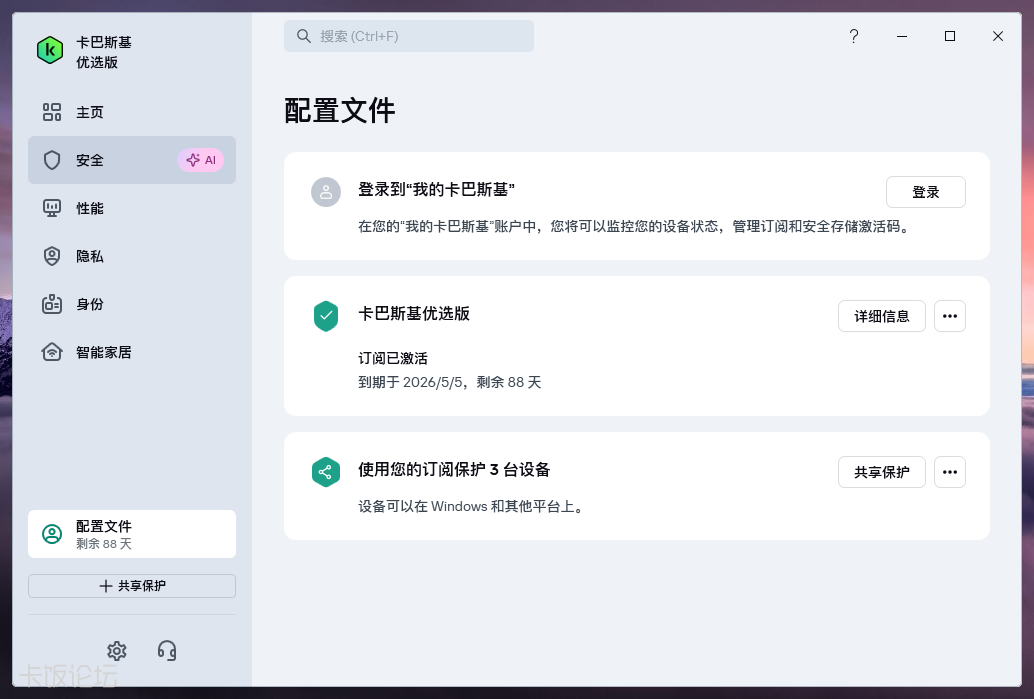
Task: Open settings via the gear icon
Action: [x=117, y=651]
